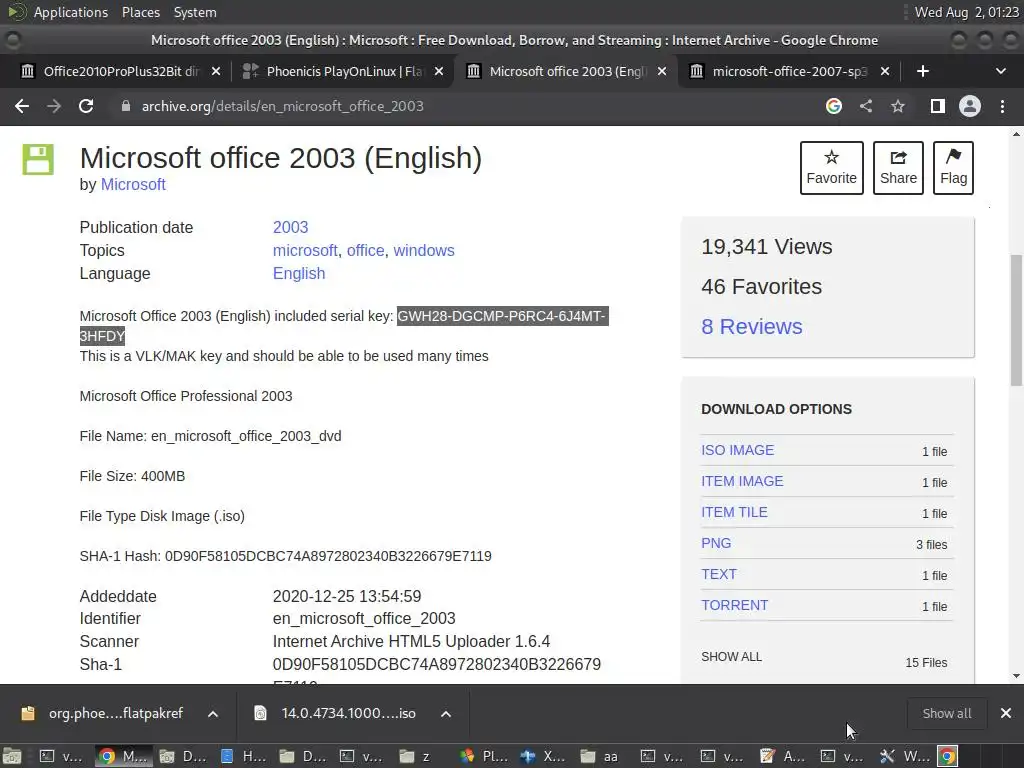Screen dimensions: 1024x768
Task: Open downloaded 14.0.4734.1000 iso file
Action: point(335,714)
